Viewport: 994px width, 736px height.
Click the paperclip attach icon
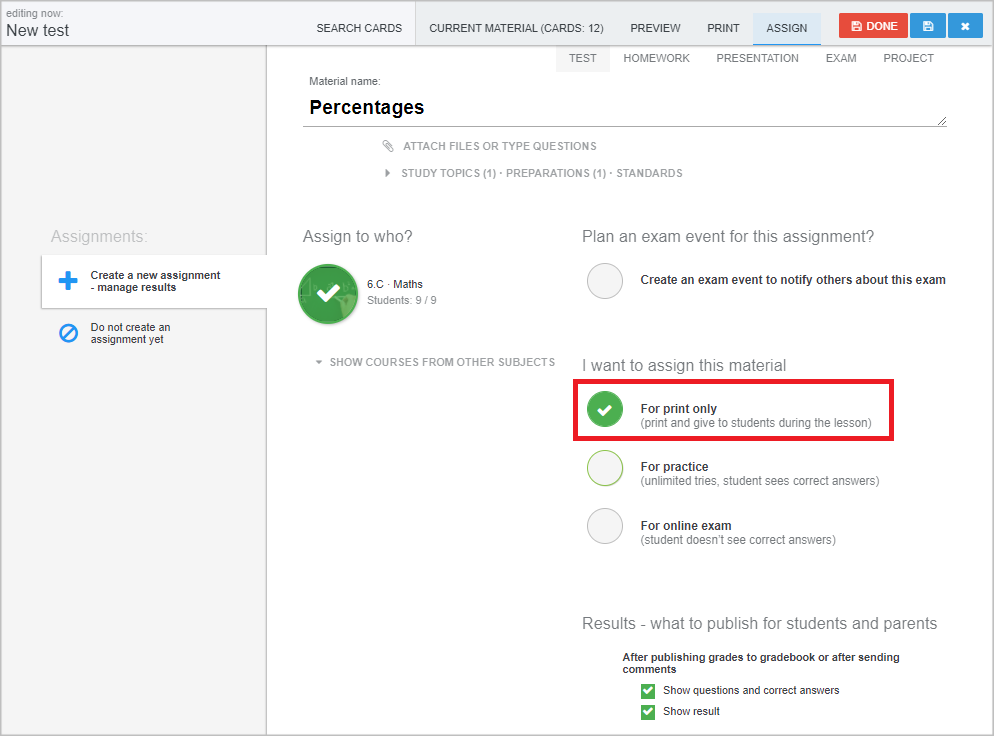pos(388,146)
